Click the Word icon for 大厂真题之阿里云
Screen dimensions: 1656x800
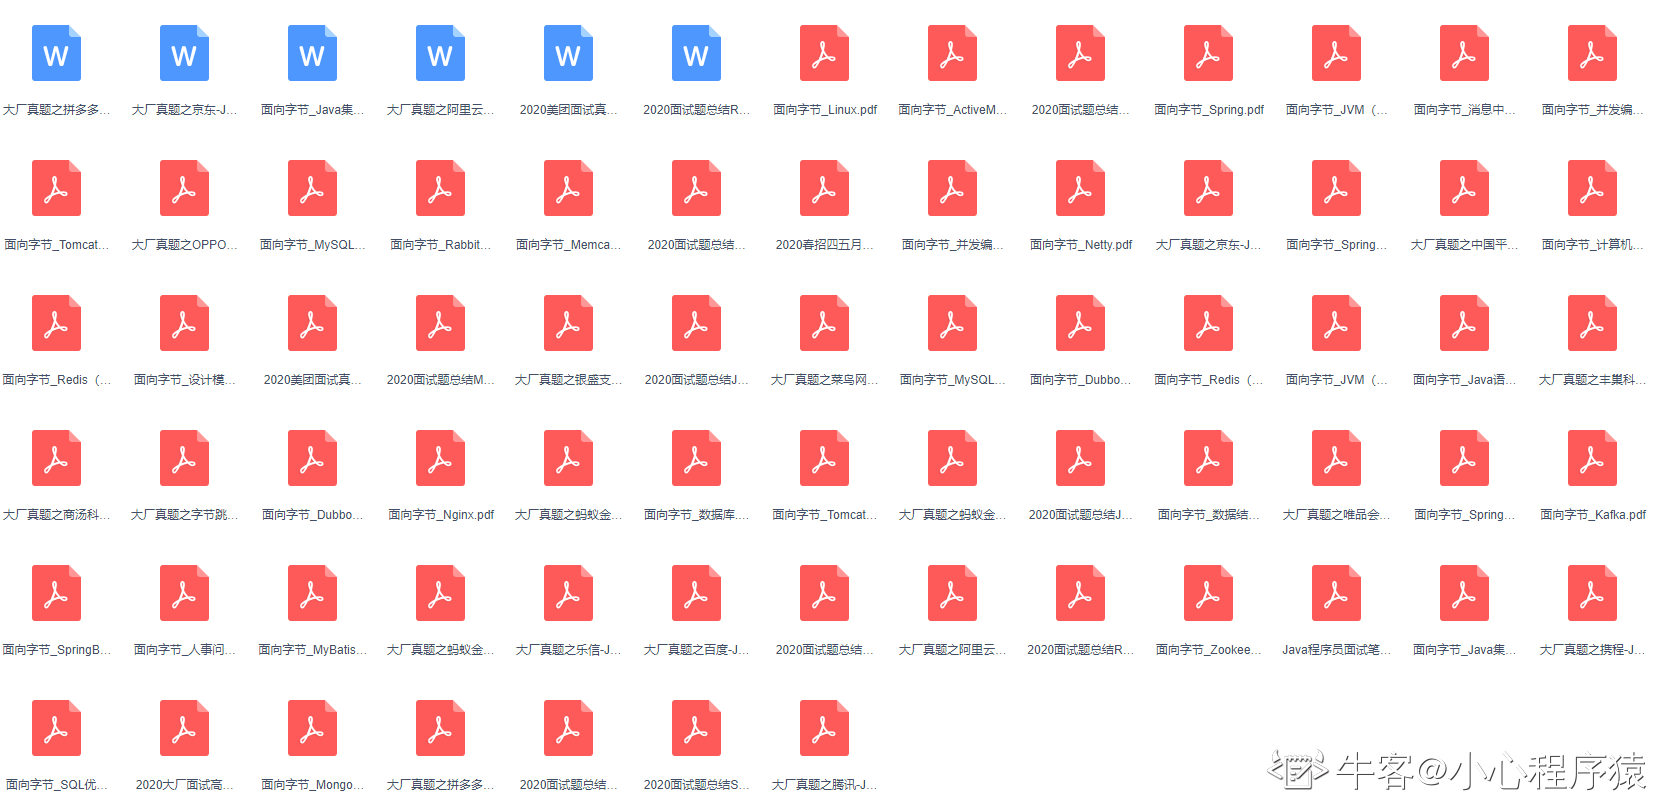440,53
